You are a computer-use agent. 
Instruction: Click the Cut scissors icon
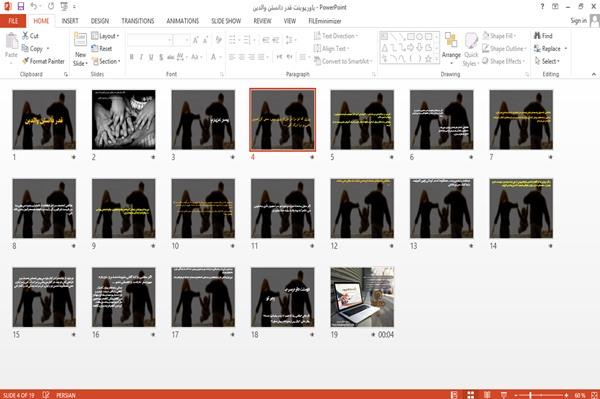point(25,36)
